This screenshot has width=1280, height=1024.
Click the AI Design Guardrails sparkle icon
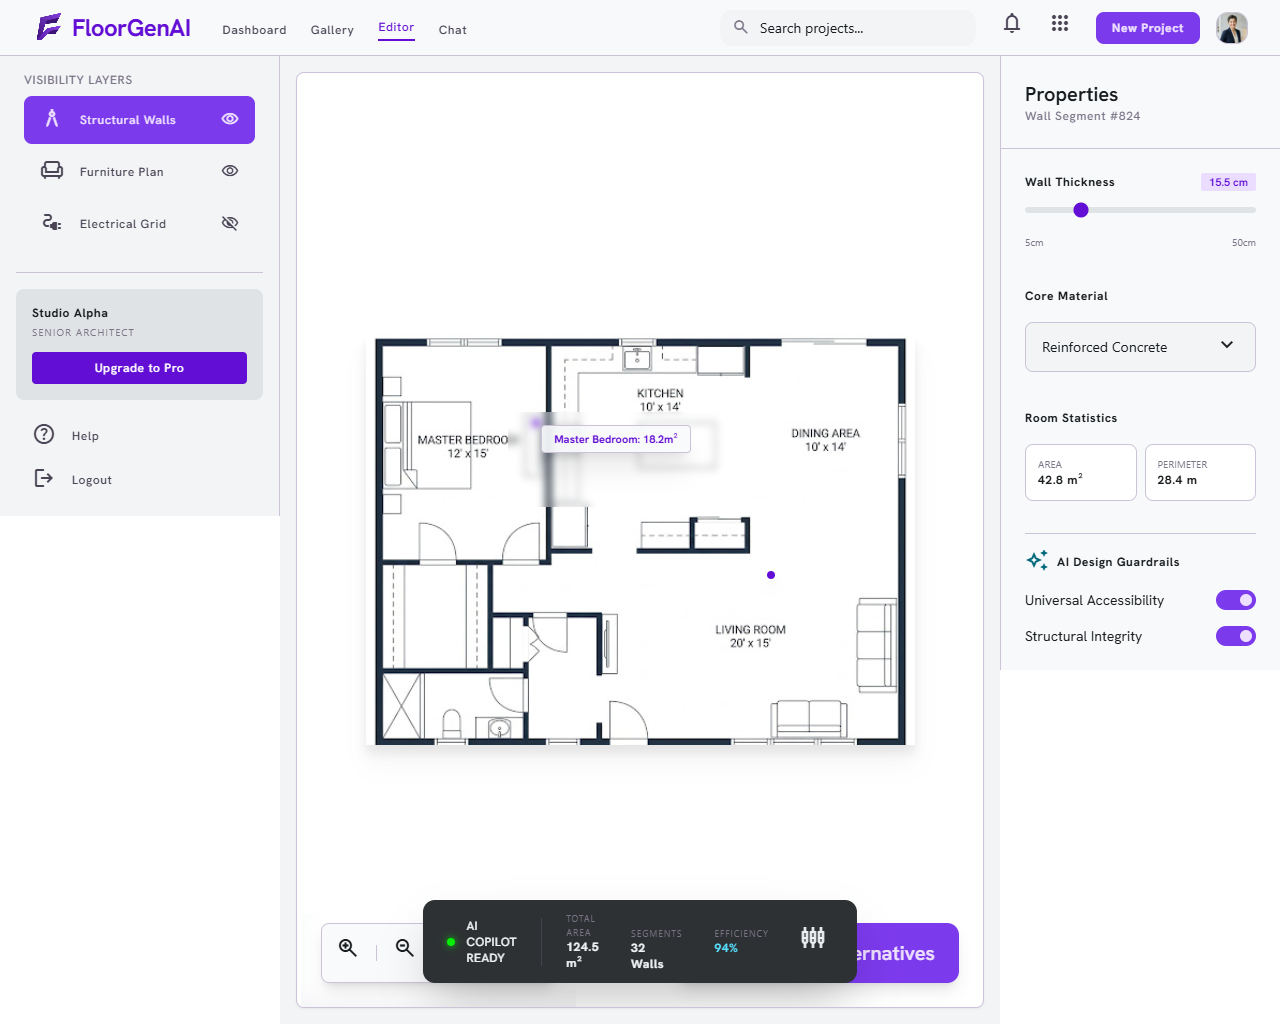tap(1037, 561)
